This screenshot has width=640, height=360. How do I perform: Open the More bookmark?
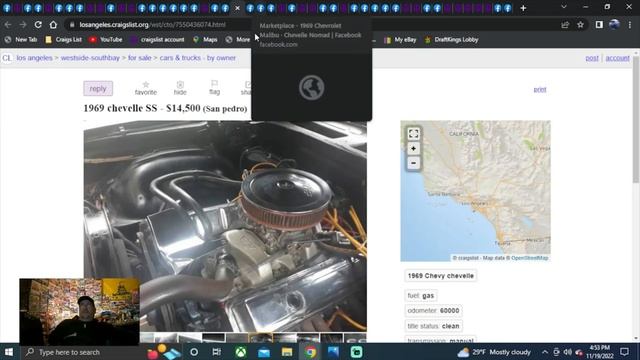(238, 40)
